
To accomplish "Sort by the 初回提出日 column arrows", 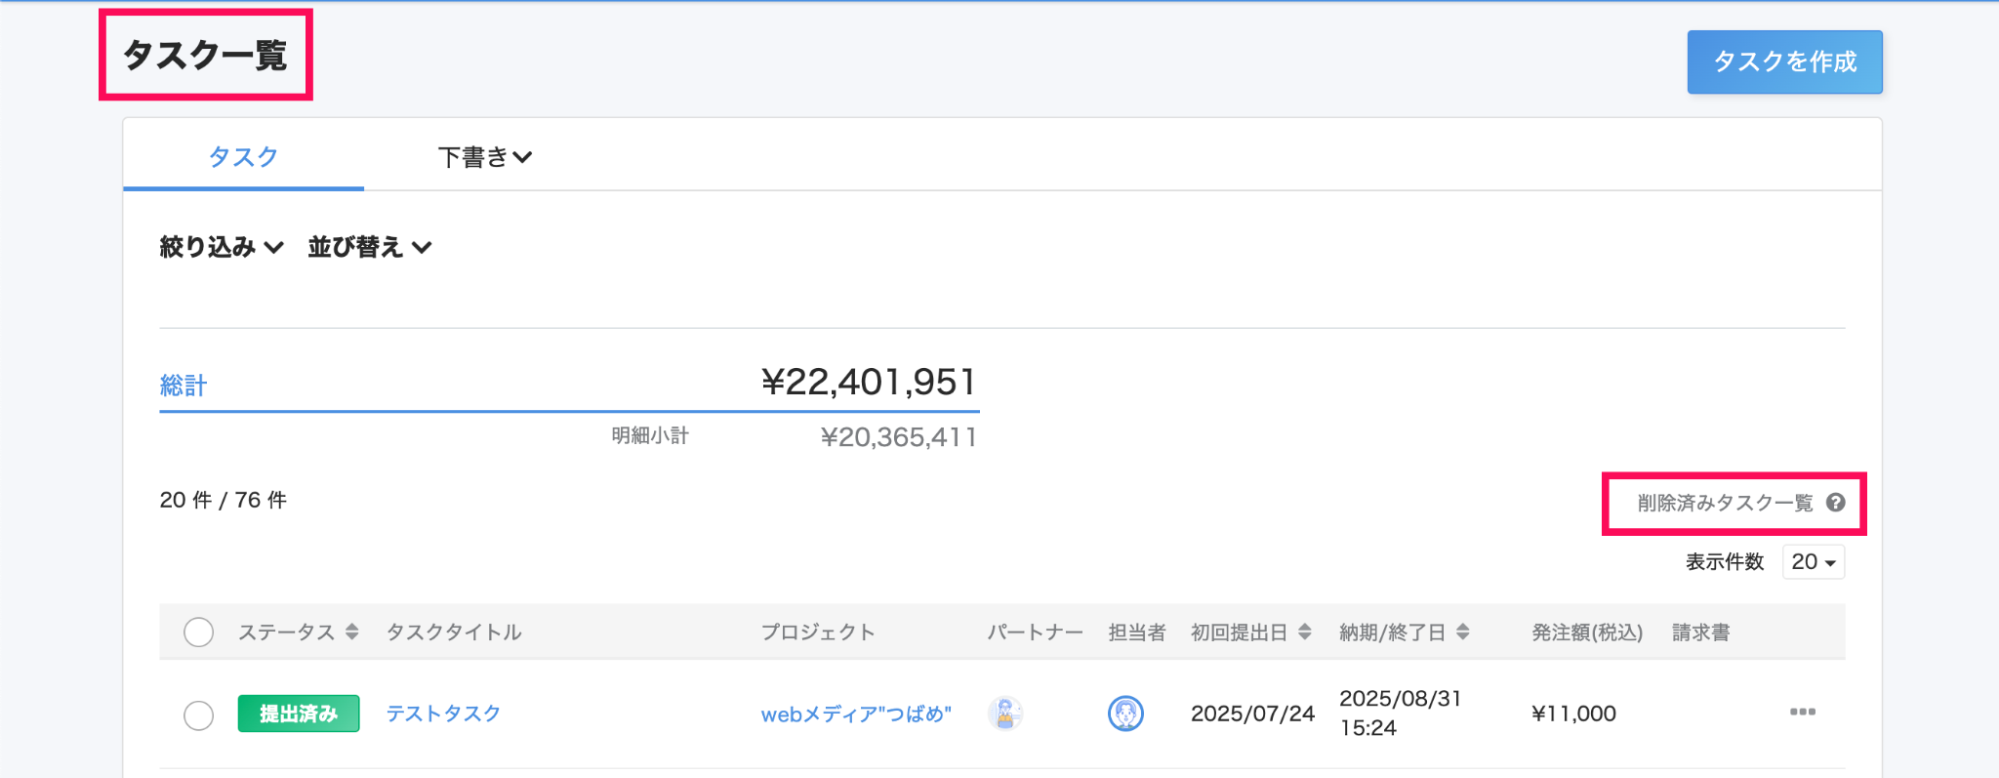I will click(1304, 632).
